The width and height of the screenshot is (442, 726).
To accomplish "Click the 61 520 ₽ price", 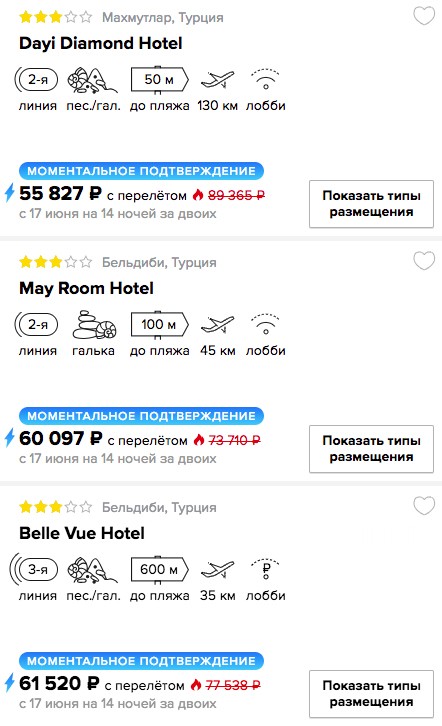I will [x=59, y=683].
